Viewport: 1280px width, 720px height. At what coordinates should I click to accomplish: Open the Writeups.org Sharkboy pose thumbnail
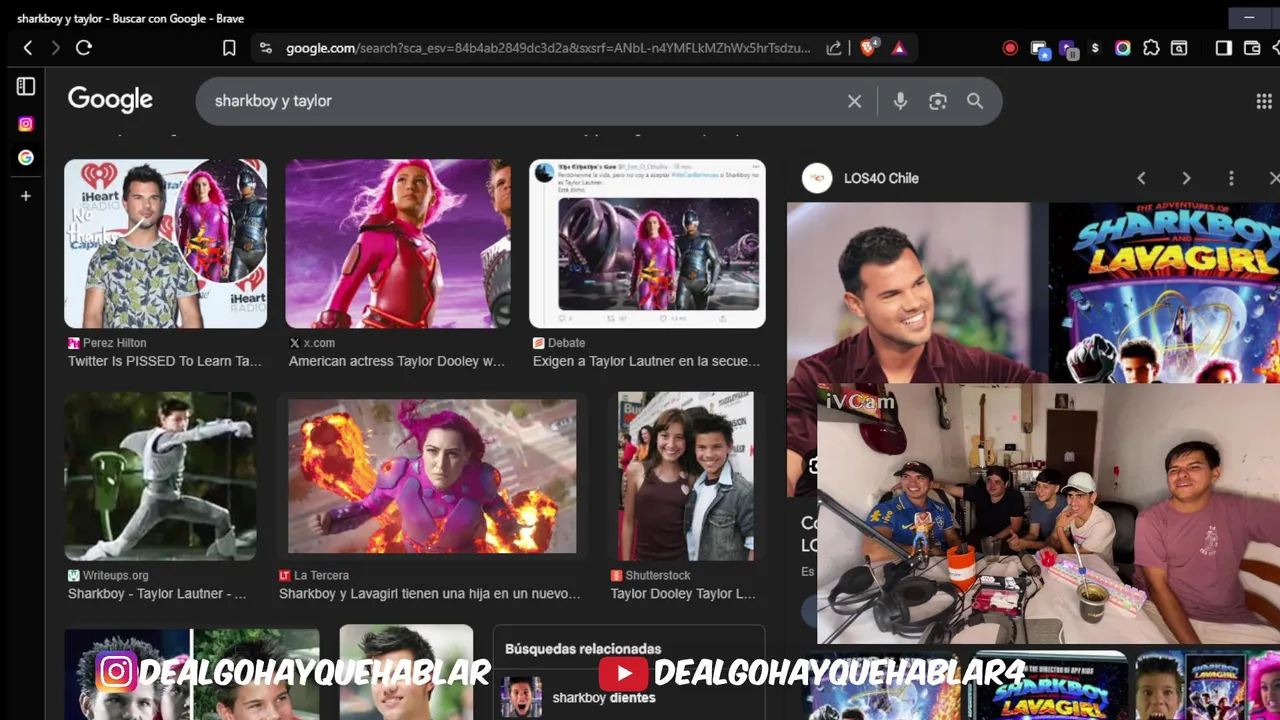160,476
